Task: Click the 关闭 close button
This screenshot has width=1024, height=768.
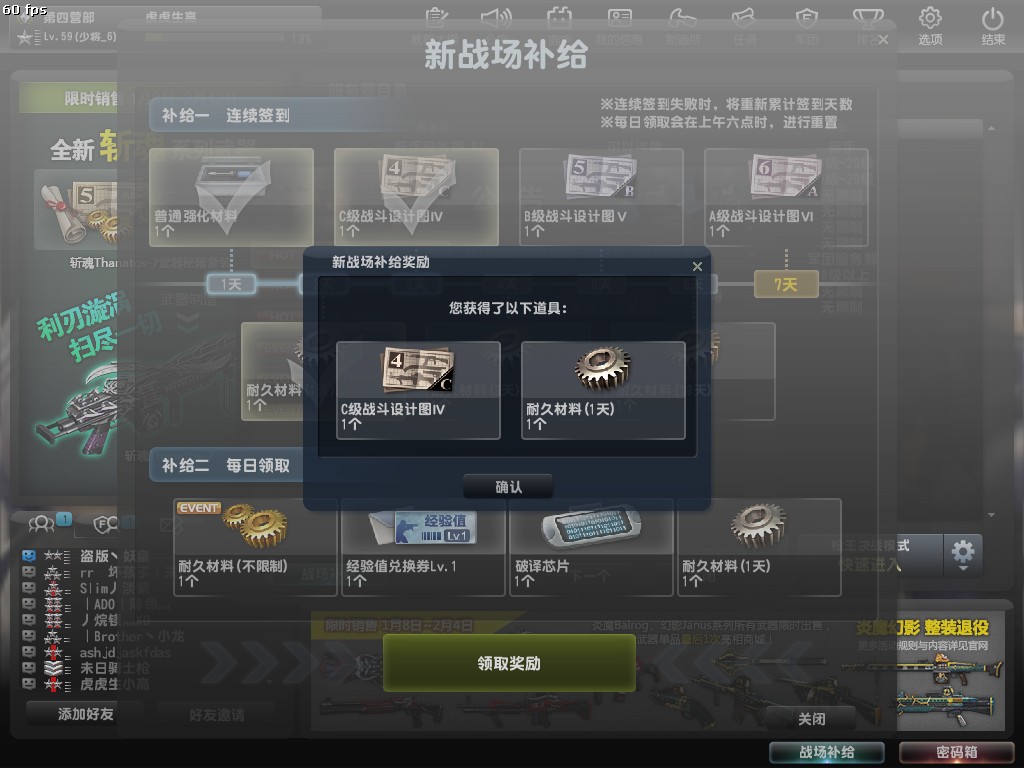Action: (x=811, y=719)
